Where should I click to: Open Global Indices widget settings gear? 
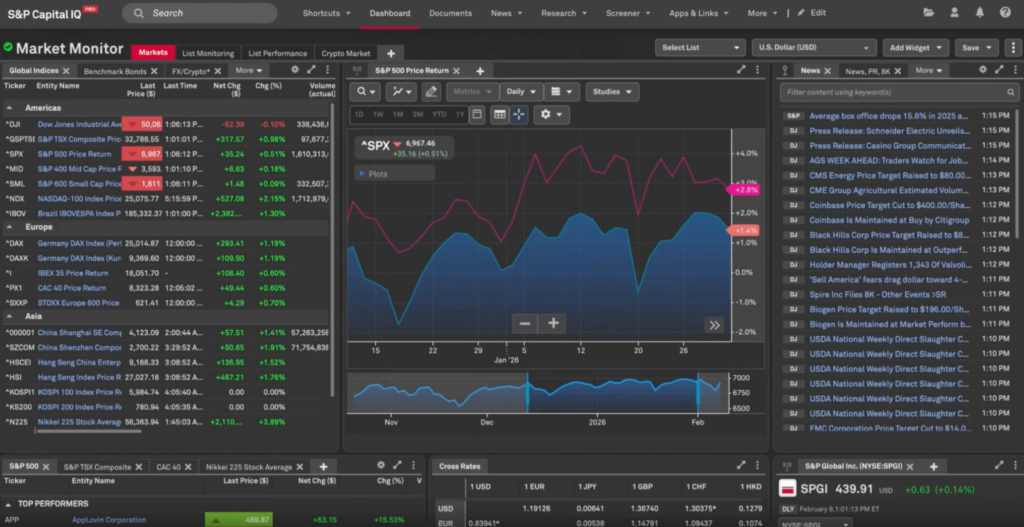point(295,70)
